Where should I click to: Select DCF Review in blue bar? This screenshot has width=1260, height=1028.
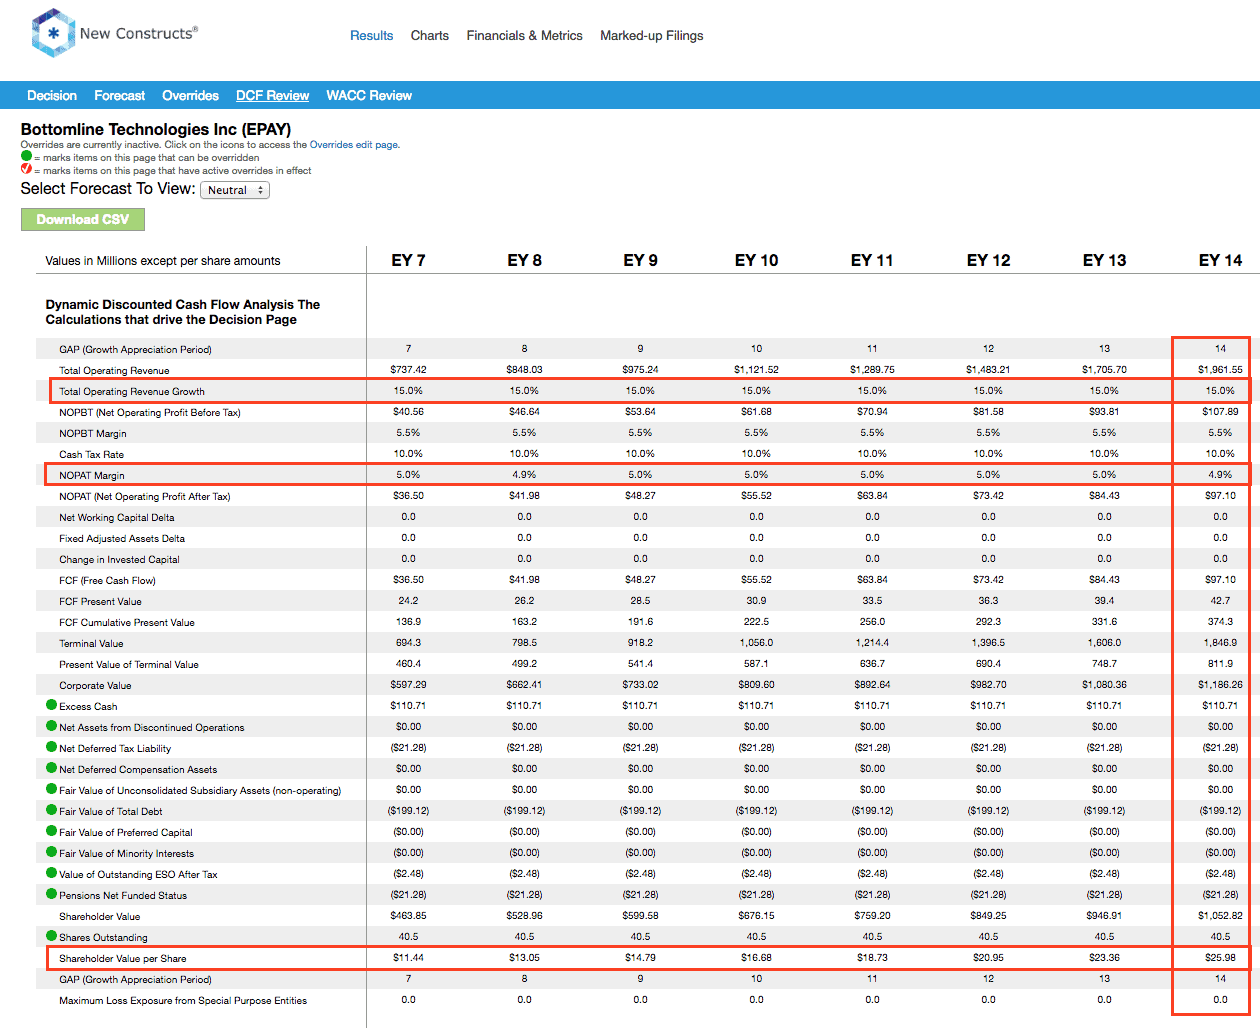tap(273, 96)
